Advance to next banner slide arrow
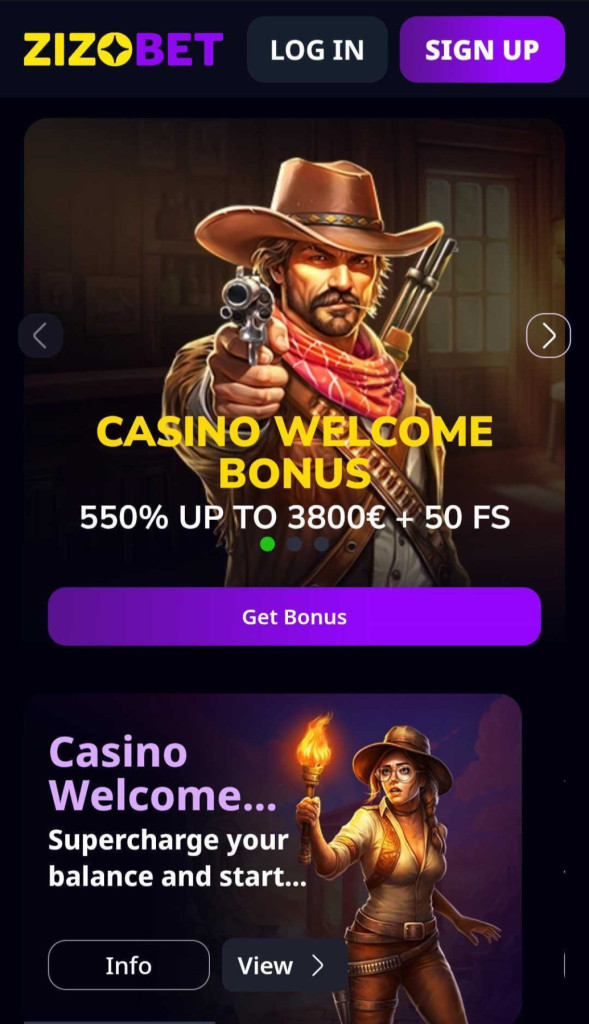 click(549, 336)
